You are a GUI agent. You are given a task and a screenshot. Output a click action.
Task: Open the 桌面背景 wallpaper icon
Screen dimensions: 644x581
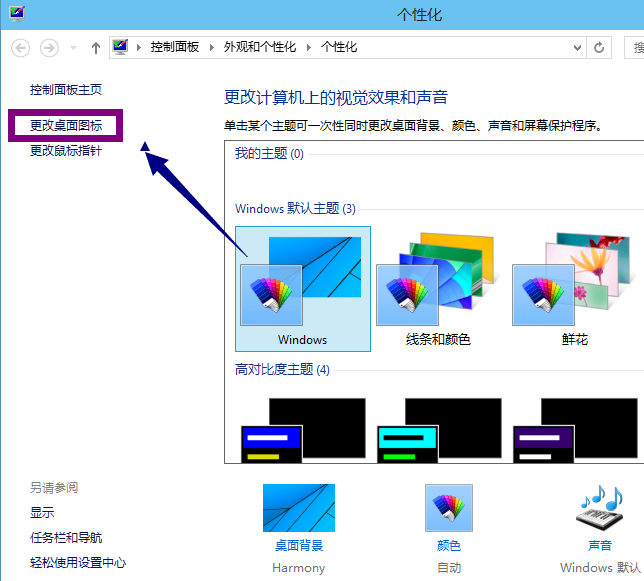[x=299, y=508]
